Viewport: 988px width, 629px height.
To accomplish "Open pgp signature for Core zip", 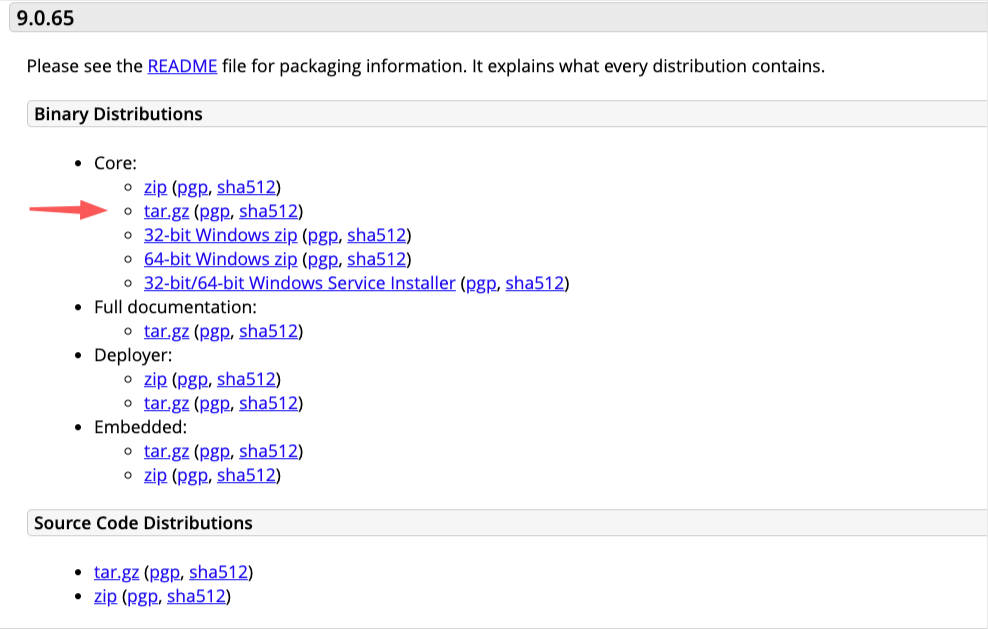I will coord(192,188).
